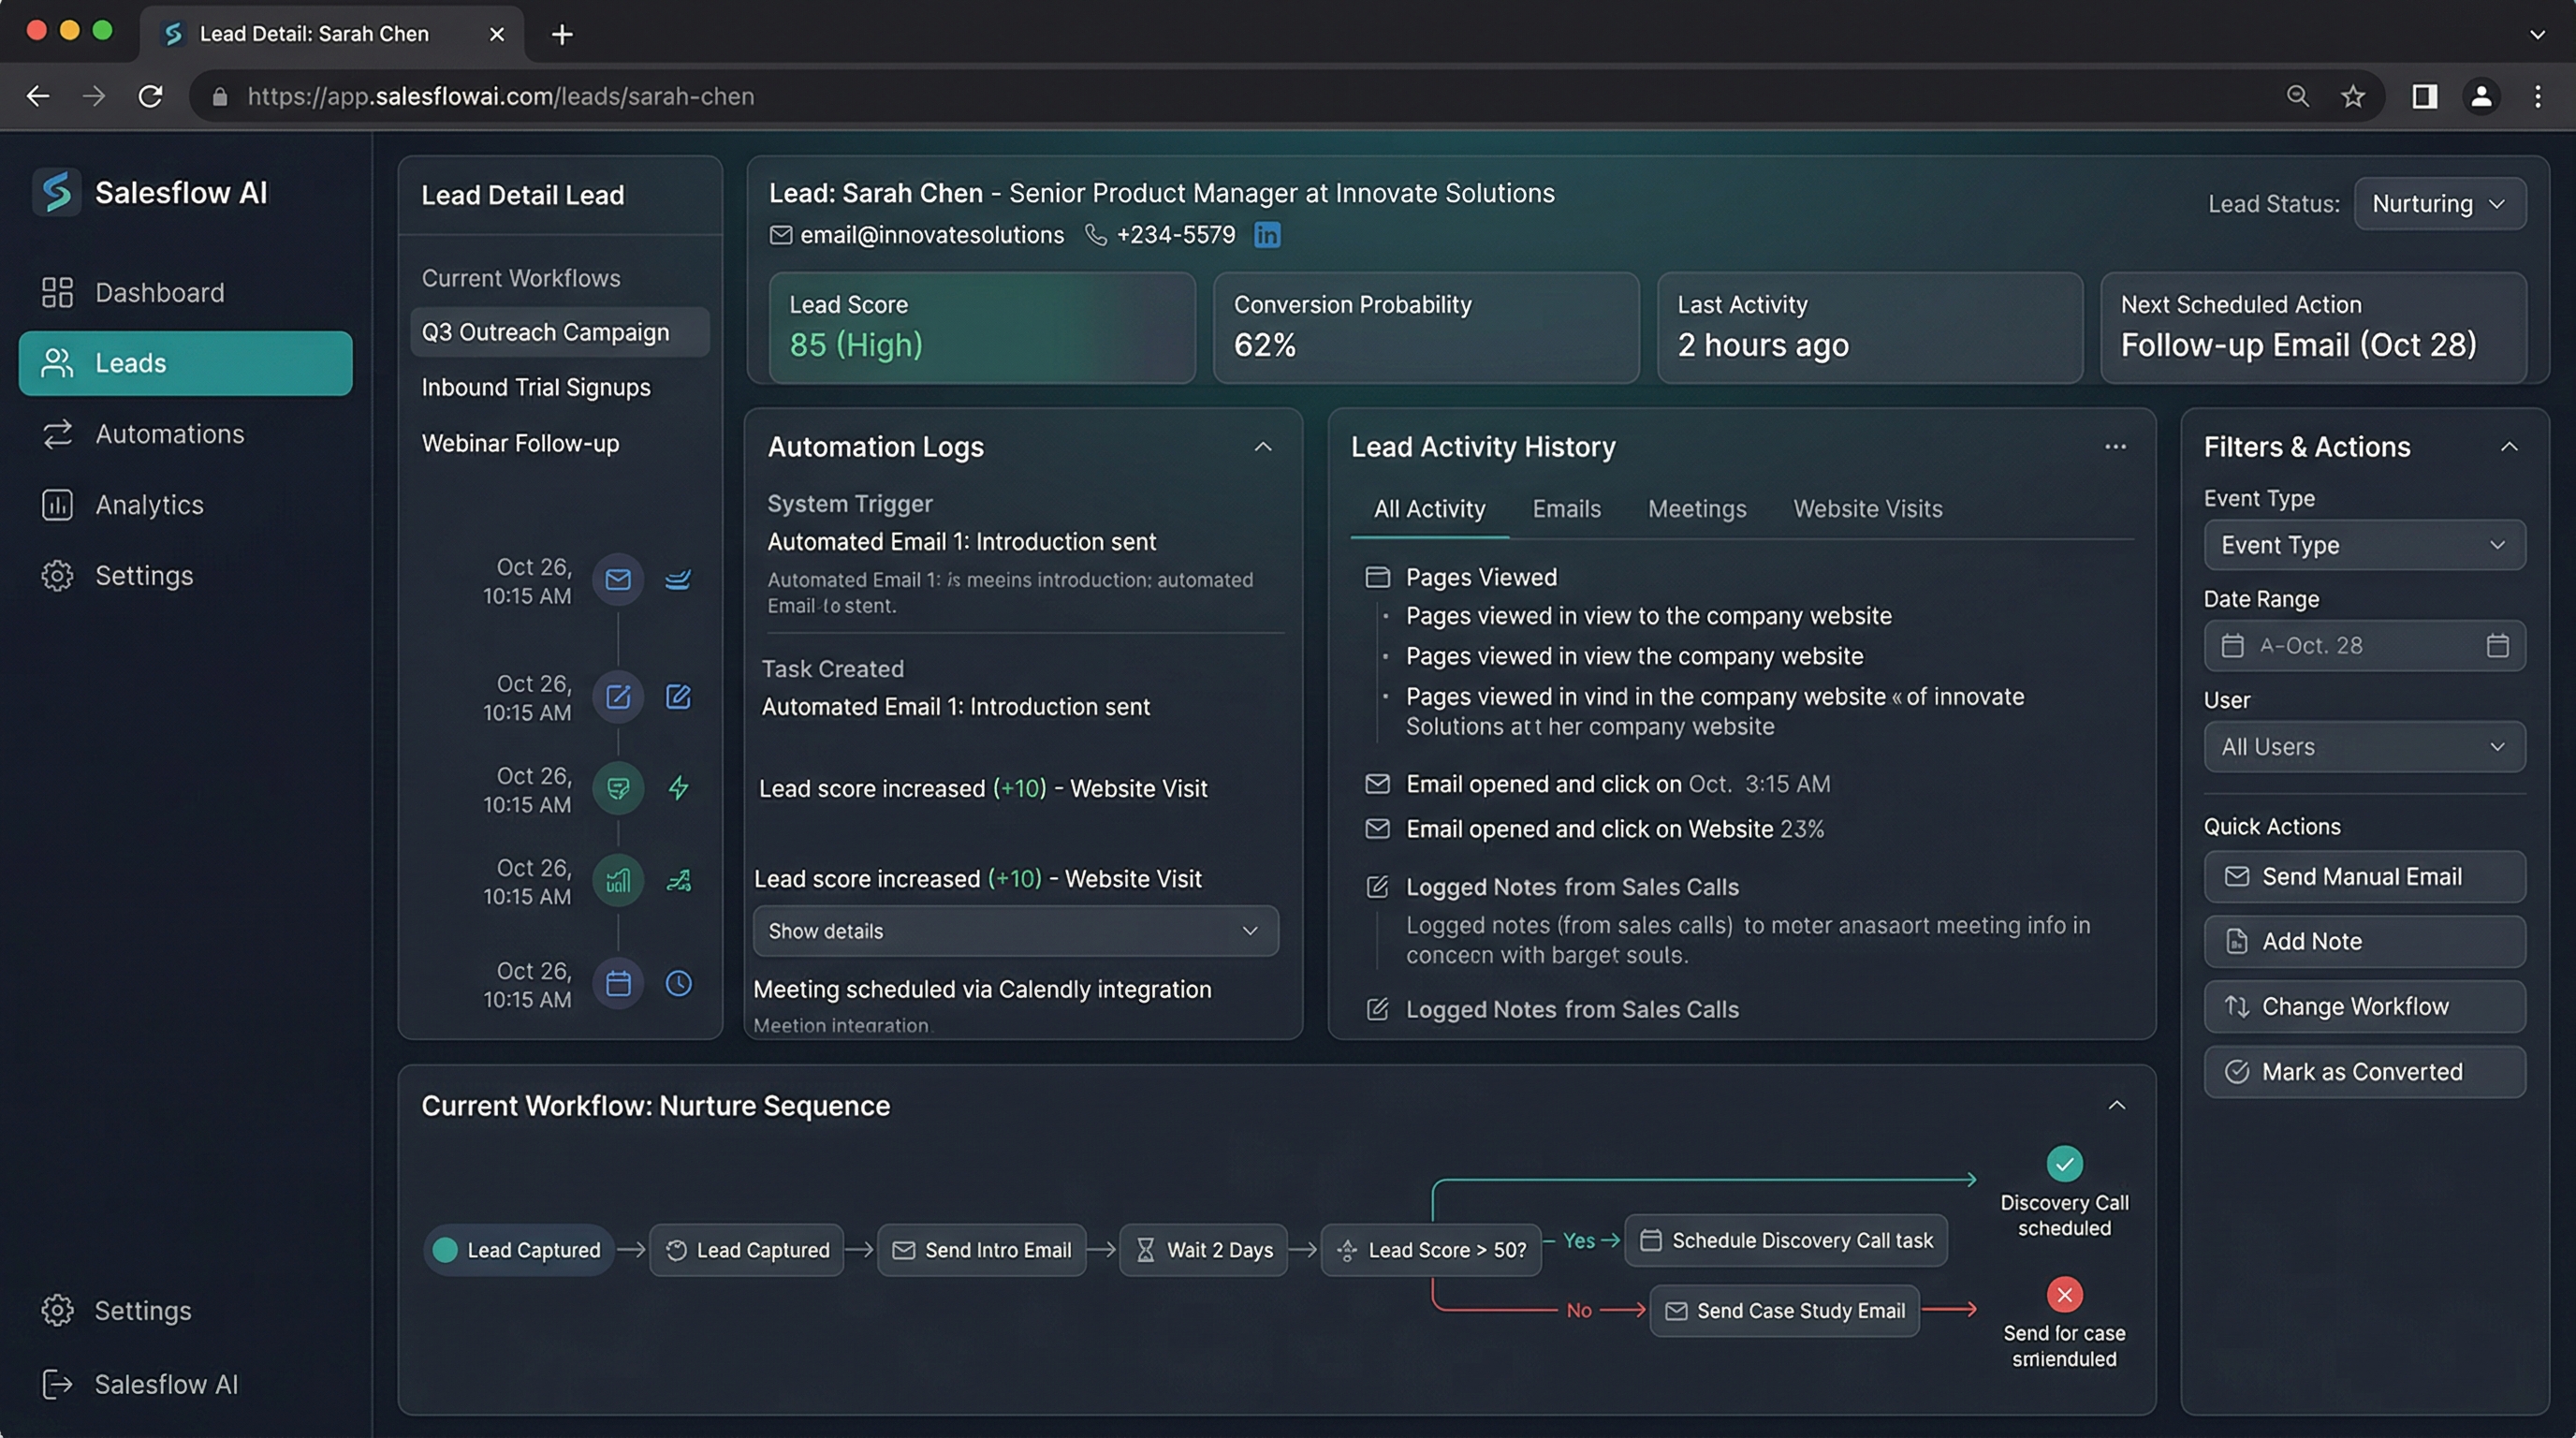Open the Event Type filter dropdown
Screen dimensions: 2576x1438
[x=2364, y=544]
